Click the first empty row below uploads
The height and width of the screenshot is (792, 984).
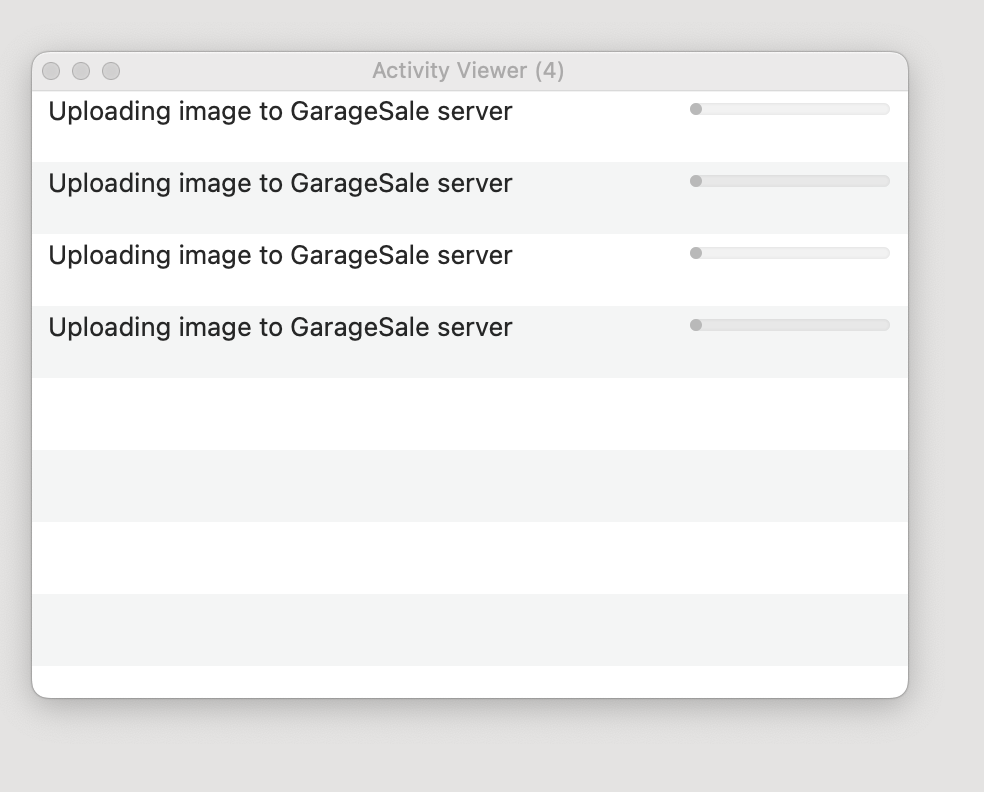point(469,414)
